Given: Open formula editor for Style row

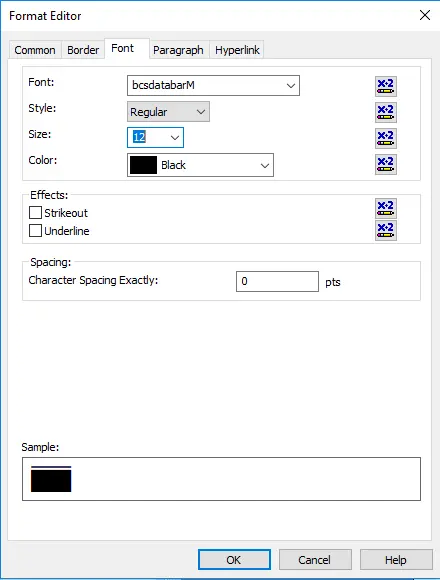Looking at the screenshot, I should [386, 112].
